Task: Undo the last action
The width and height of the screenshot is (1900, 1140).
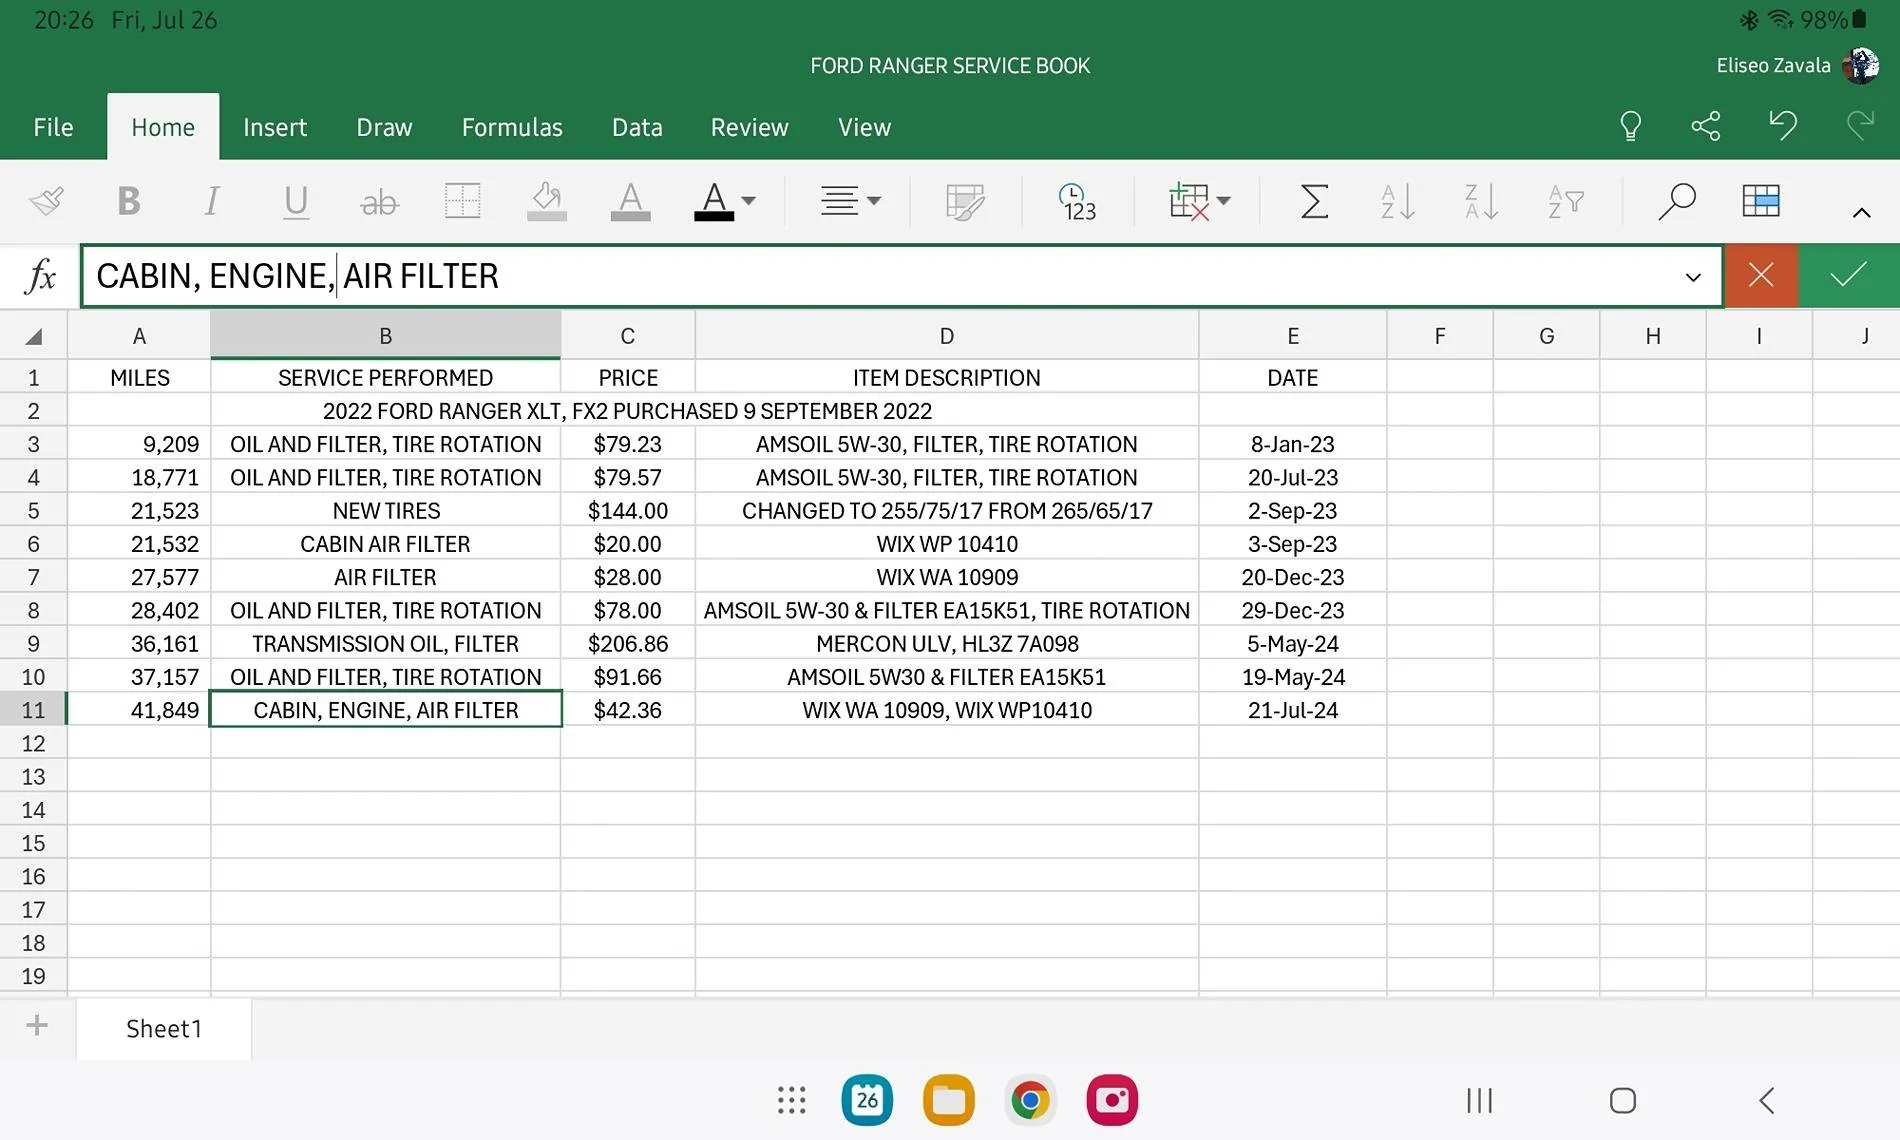Action: click(1782, 126)
